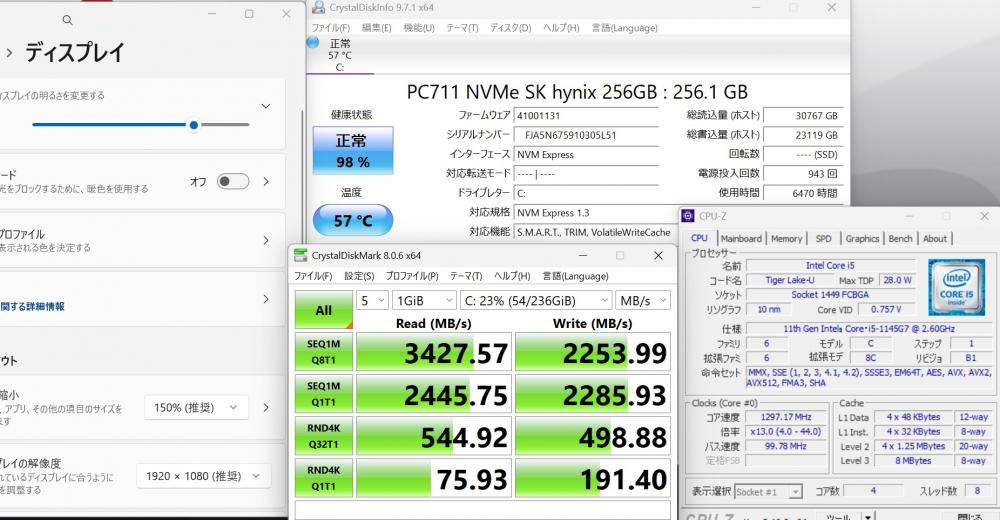Click the green All benchmark button
The width and height of the screenshot is (1000, 520).
323,310
